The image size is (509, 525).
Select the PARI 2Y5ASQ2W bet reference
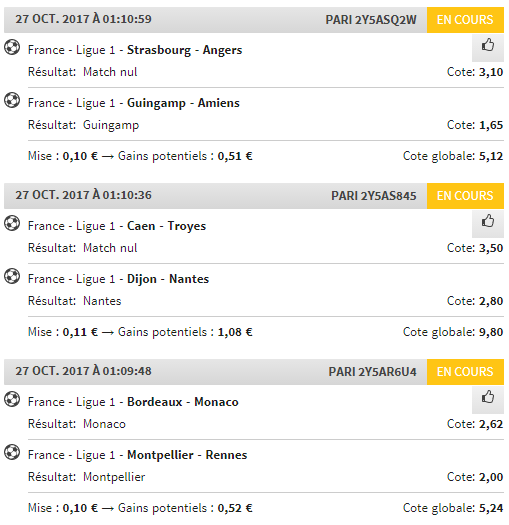(371, 20)
